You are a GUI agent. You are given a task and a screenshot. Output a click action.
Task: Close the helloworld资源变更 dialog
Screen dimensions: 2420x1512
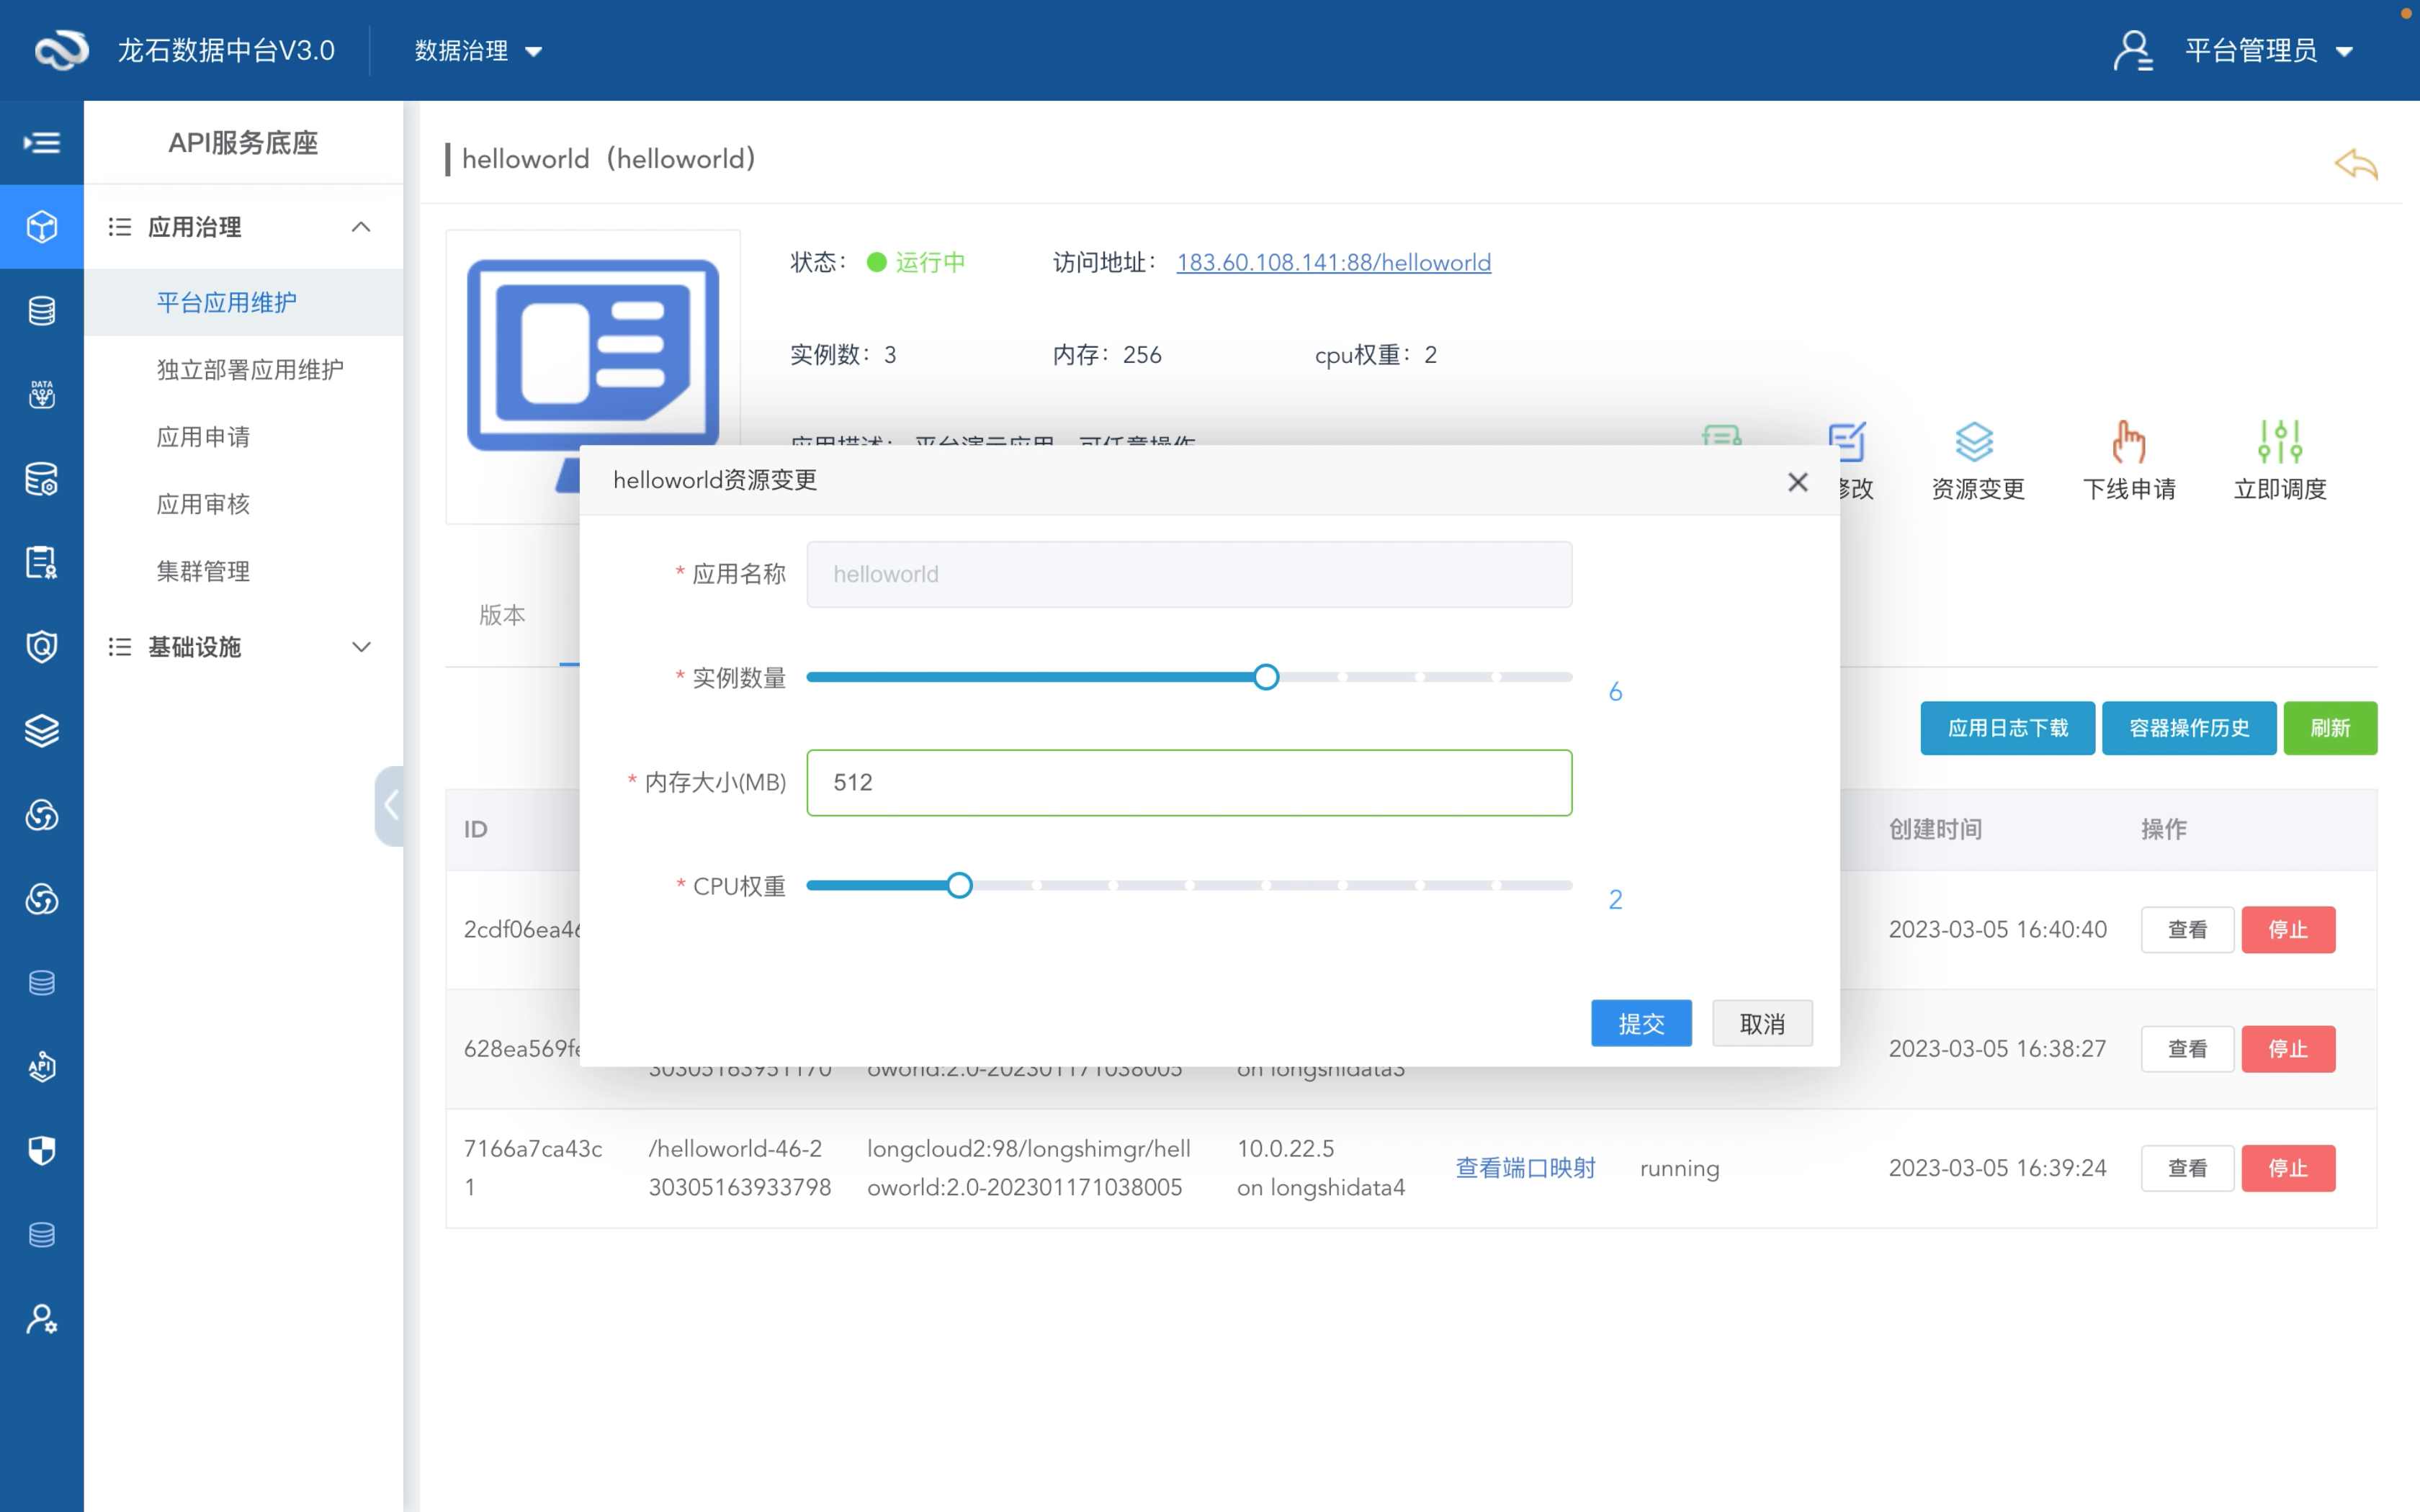pyautogui.click(x=1797, y=482)
